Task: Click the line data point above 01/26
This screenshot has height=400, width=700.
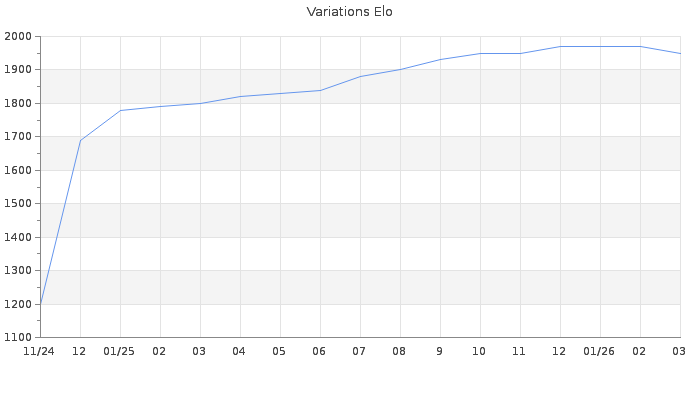Action: point(600,46)
